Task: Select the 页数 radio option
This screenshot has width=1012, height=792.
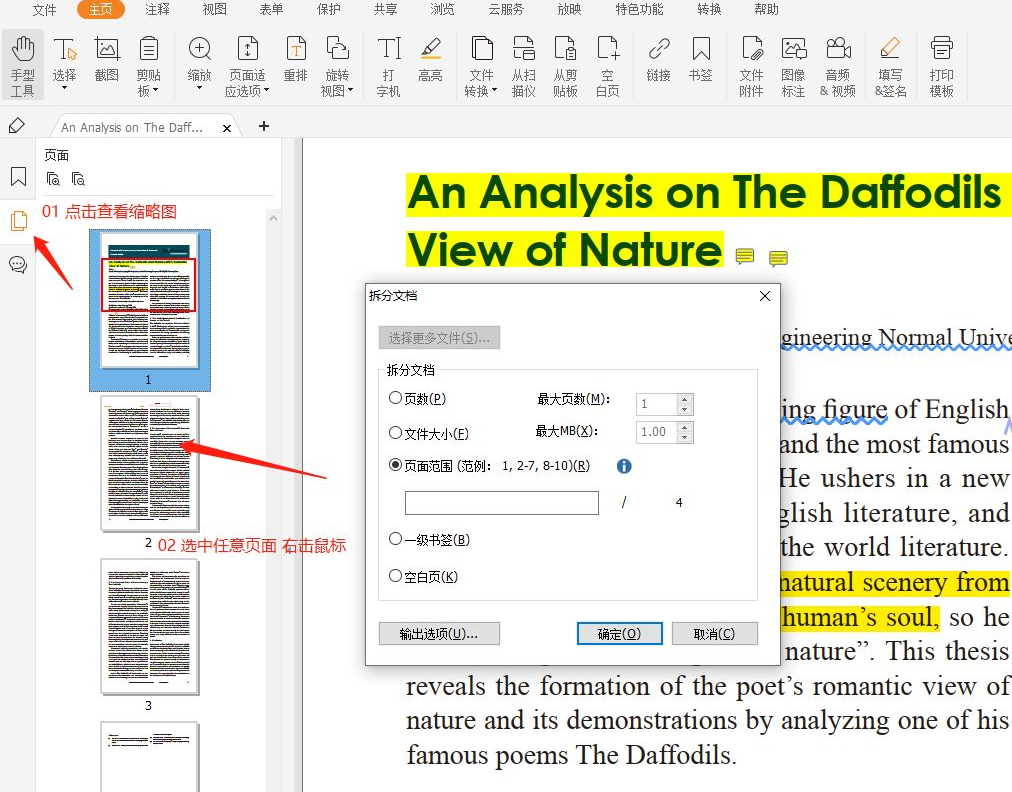Action: coord(396,398)
